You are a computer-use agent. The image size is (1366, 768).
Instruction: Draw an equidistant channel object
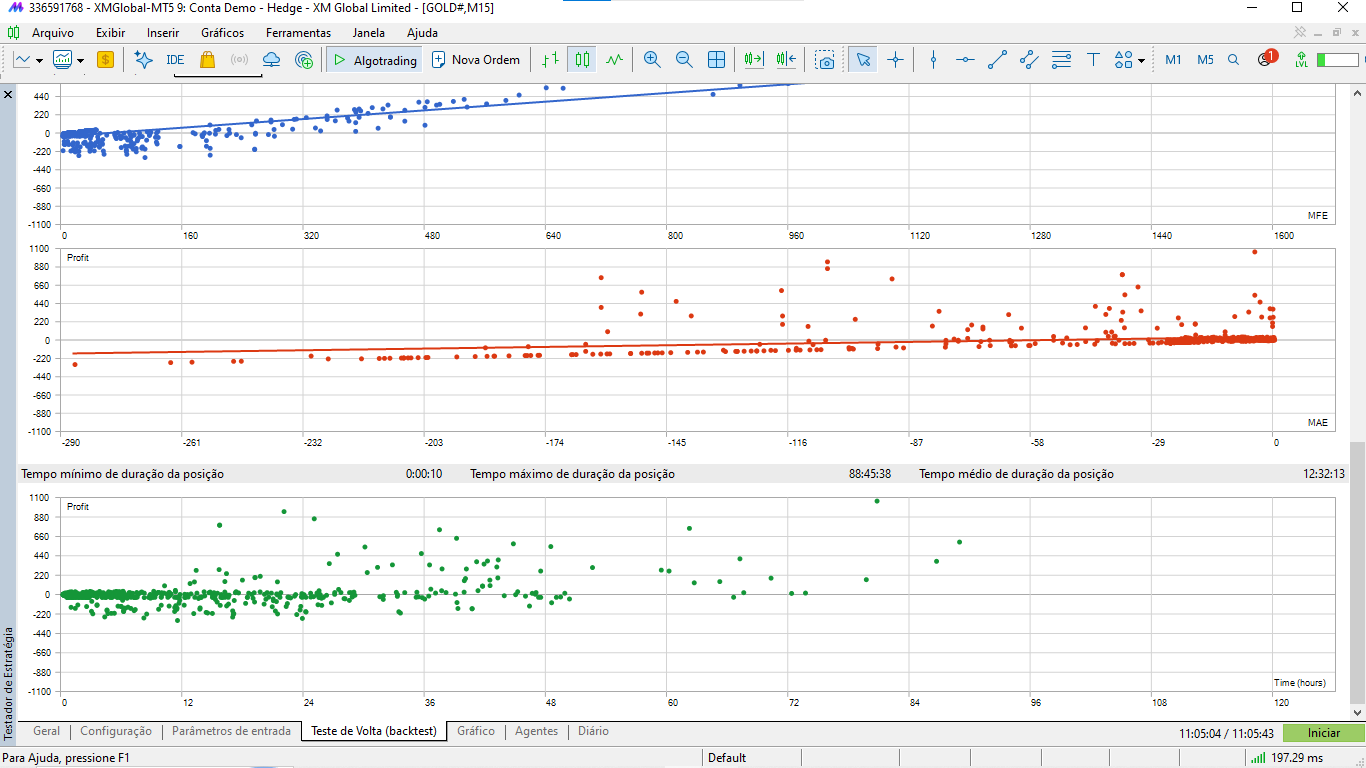[1029, 60]
